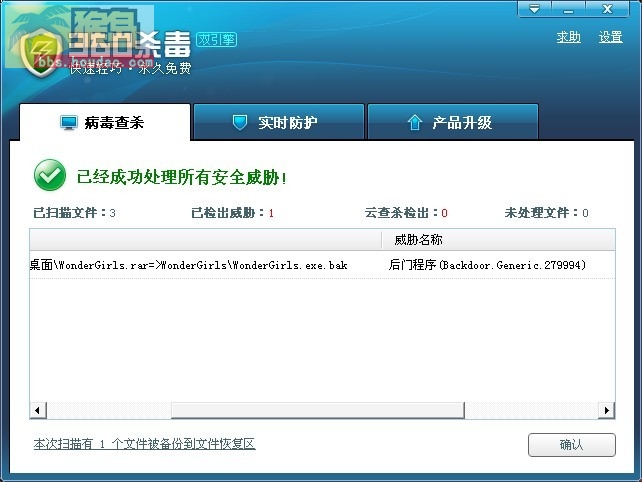Click the 双引擎 dual-engine badge
The height and width of the screenshot is (482, 642).
tap(216, 39)
